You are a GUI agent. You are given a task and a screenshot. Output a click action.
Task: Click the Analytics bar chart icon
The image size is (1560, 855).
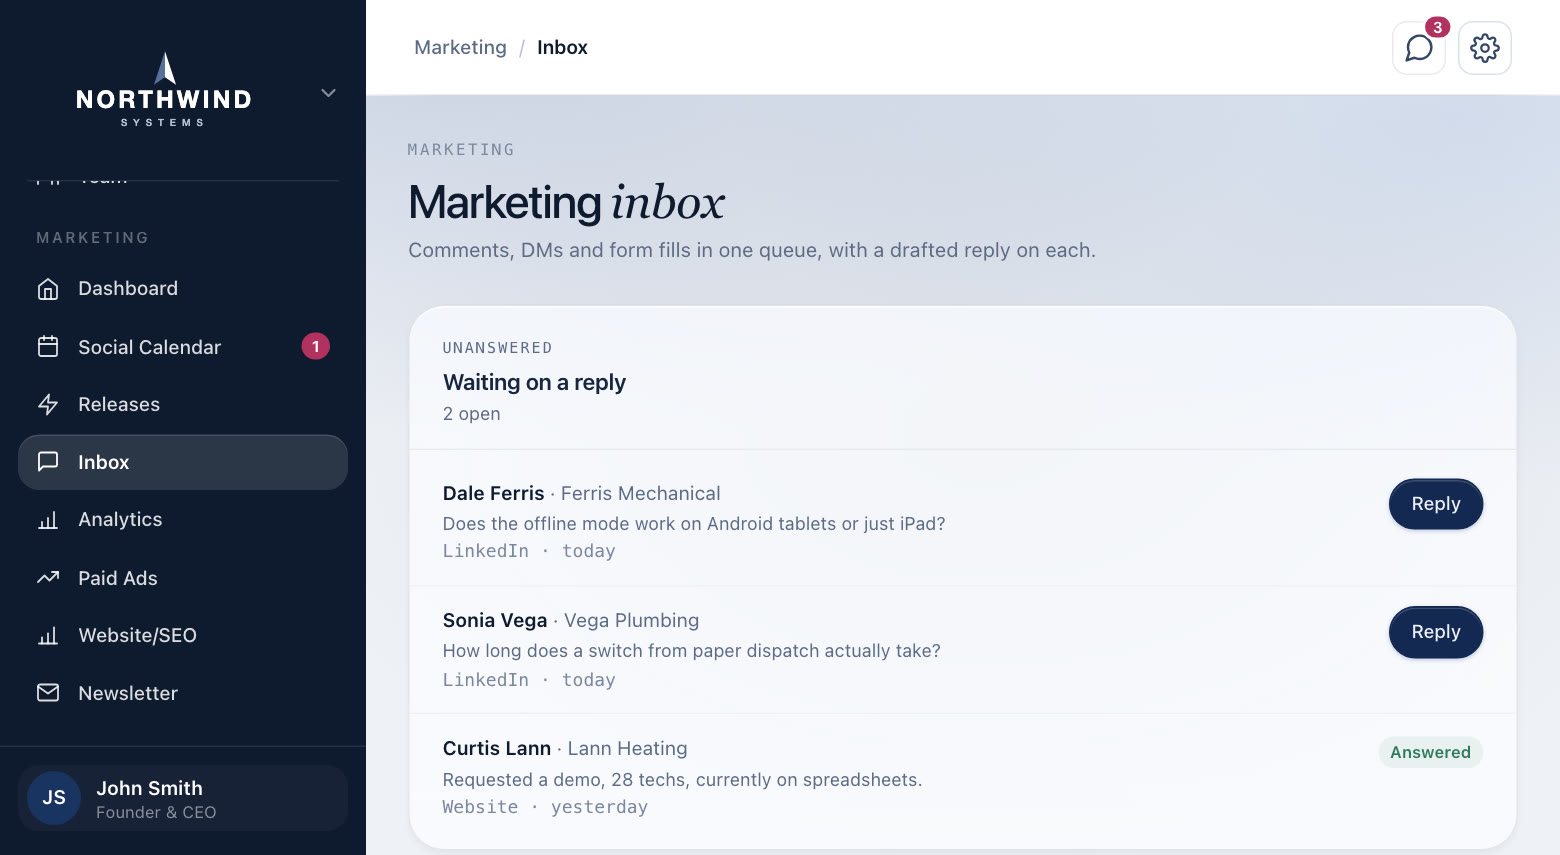click(x=48, y=520)
